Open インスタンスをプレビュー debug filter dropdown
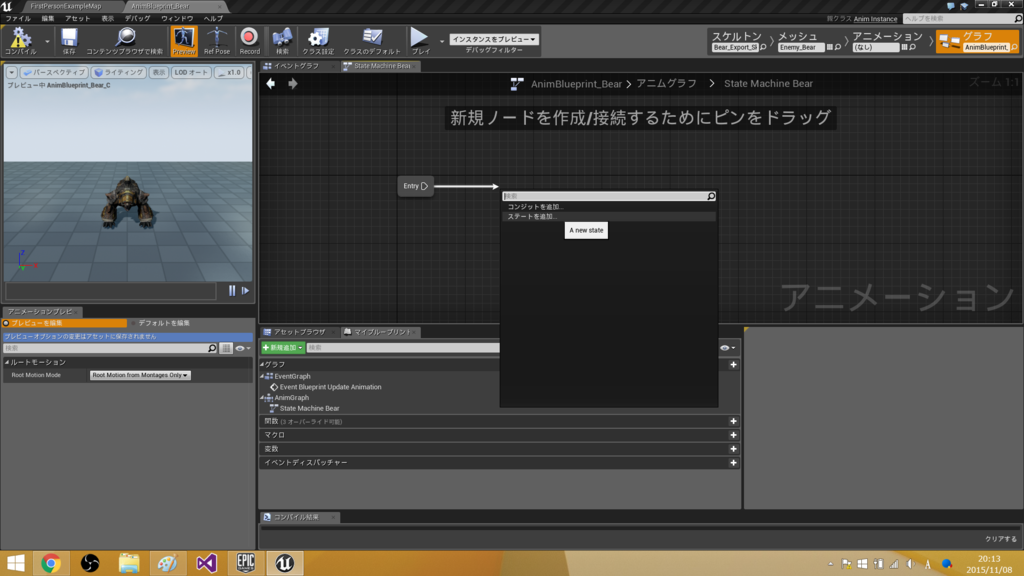Viewport: 1024px width, 576px height. pyautogui.click(x=494, y=39)
